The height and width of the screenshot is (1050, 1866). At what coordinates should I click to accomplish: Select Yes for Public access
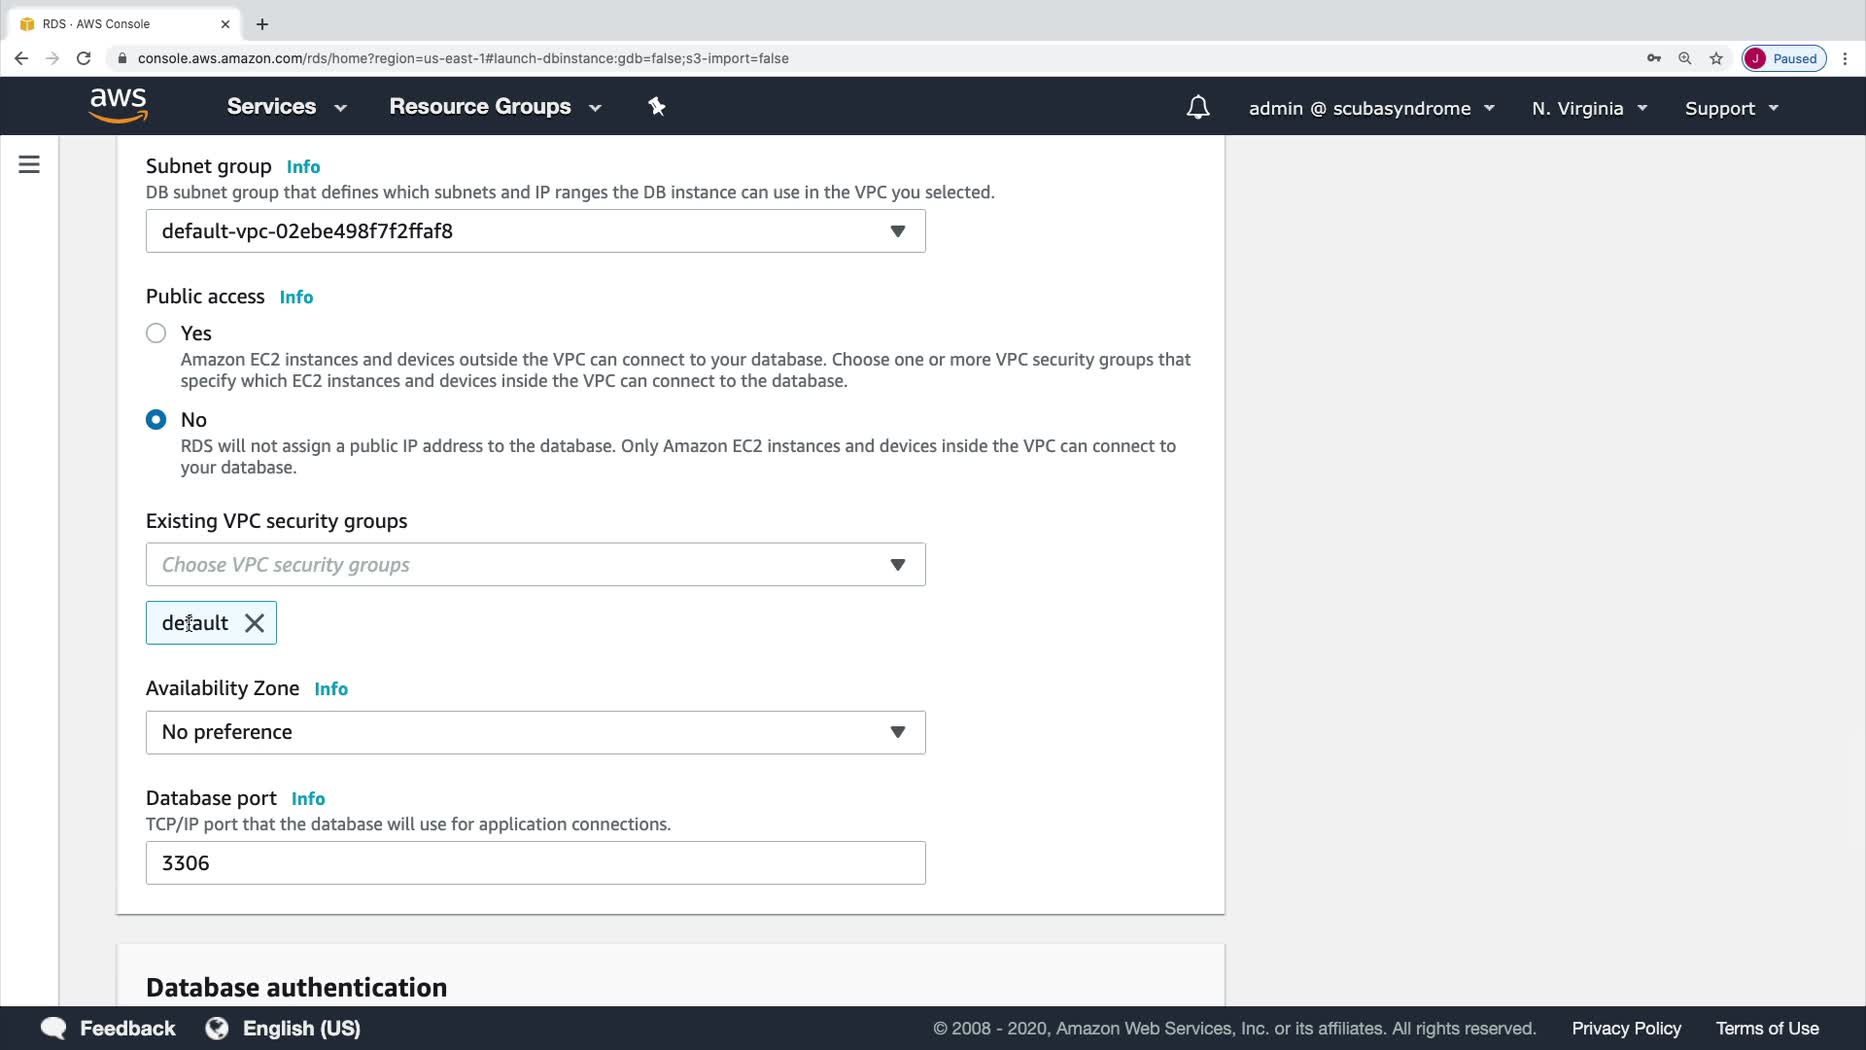pos(156,333)
